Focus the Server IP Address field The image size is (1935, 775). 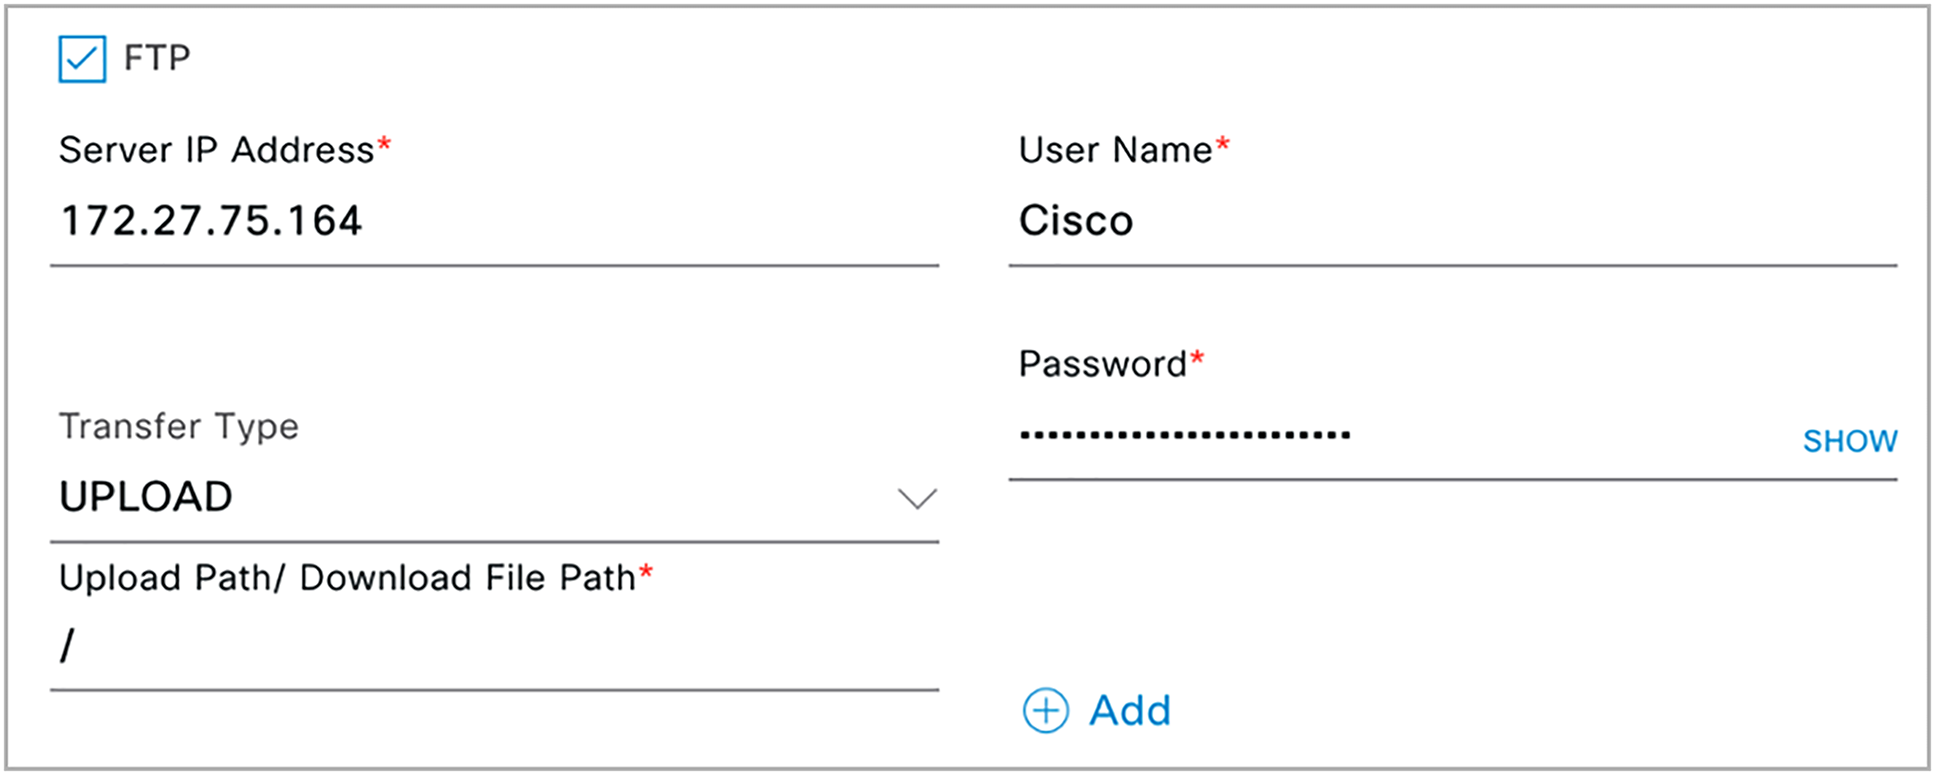coord(494,221)
